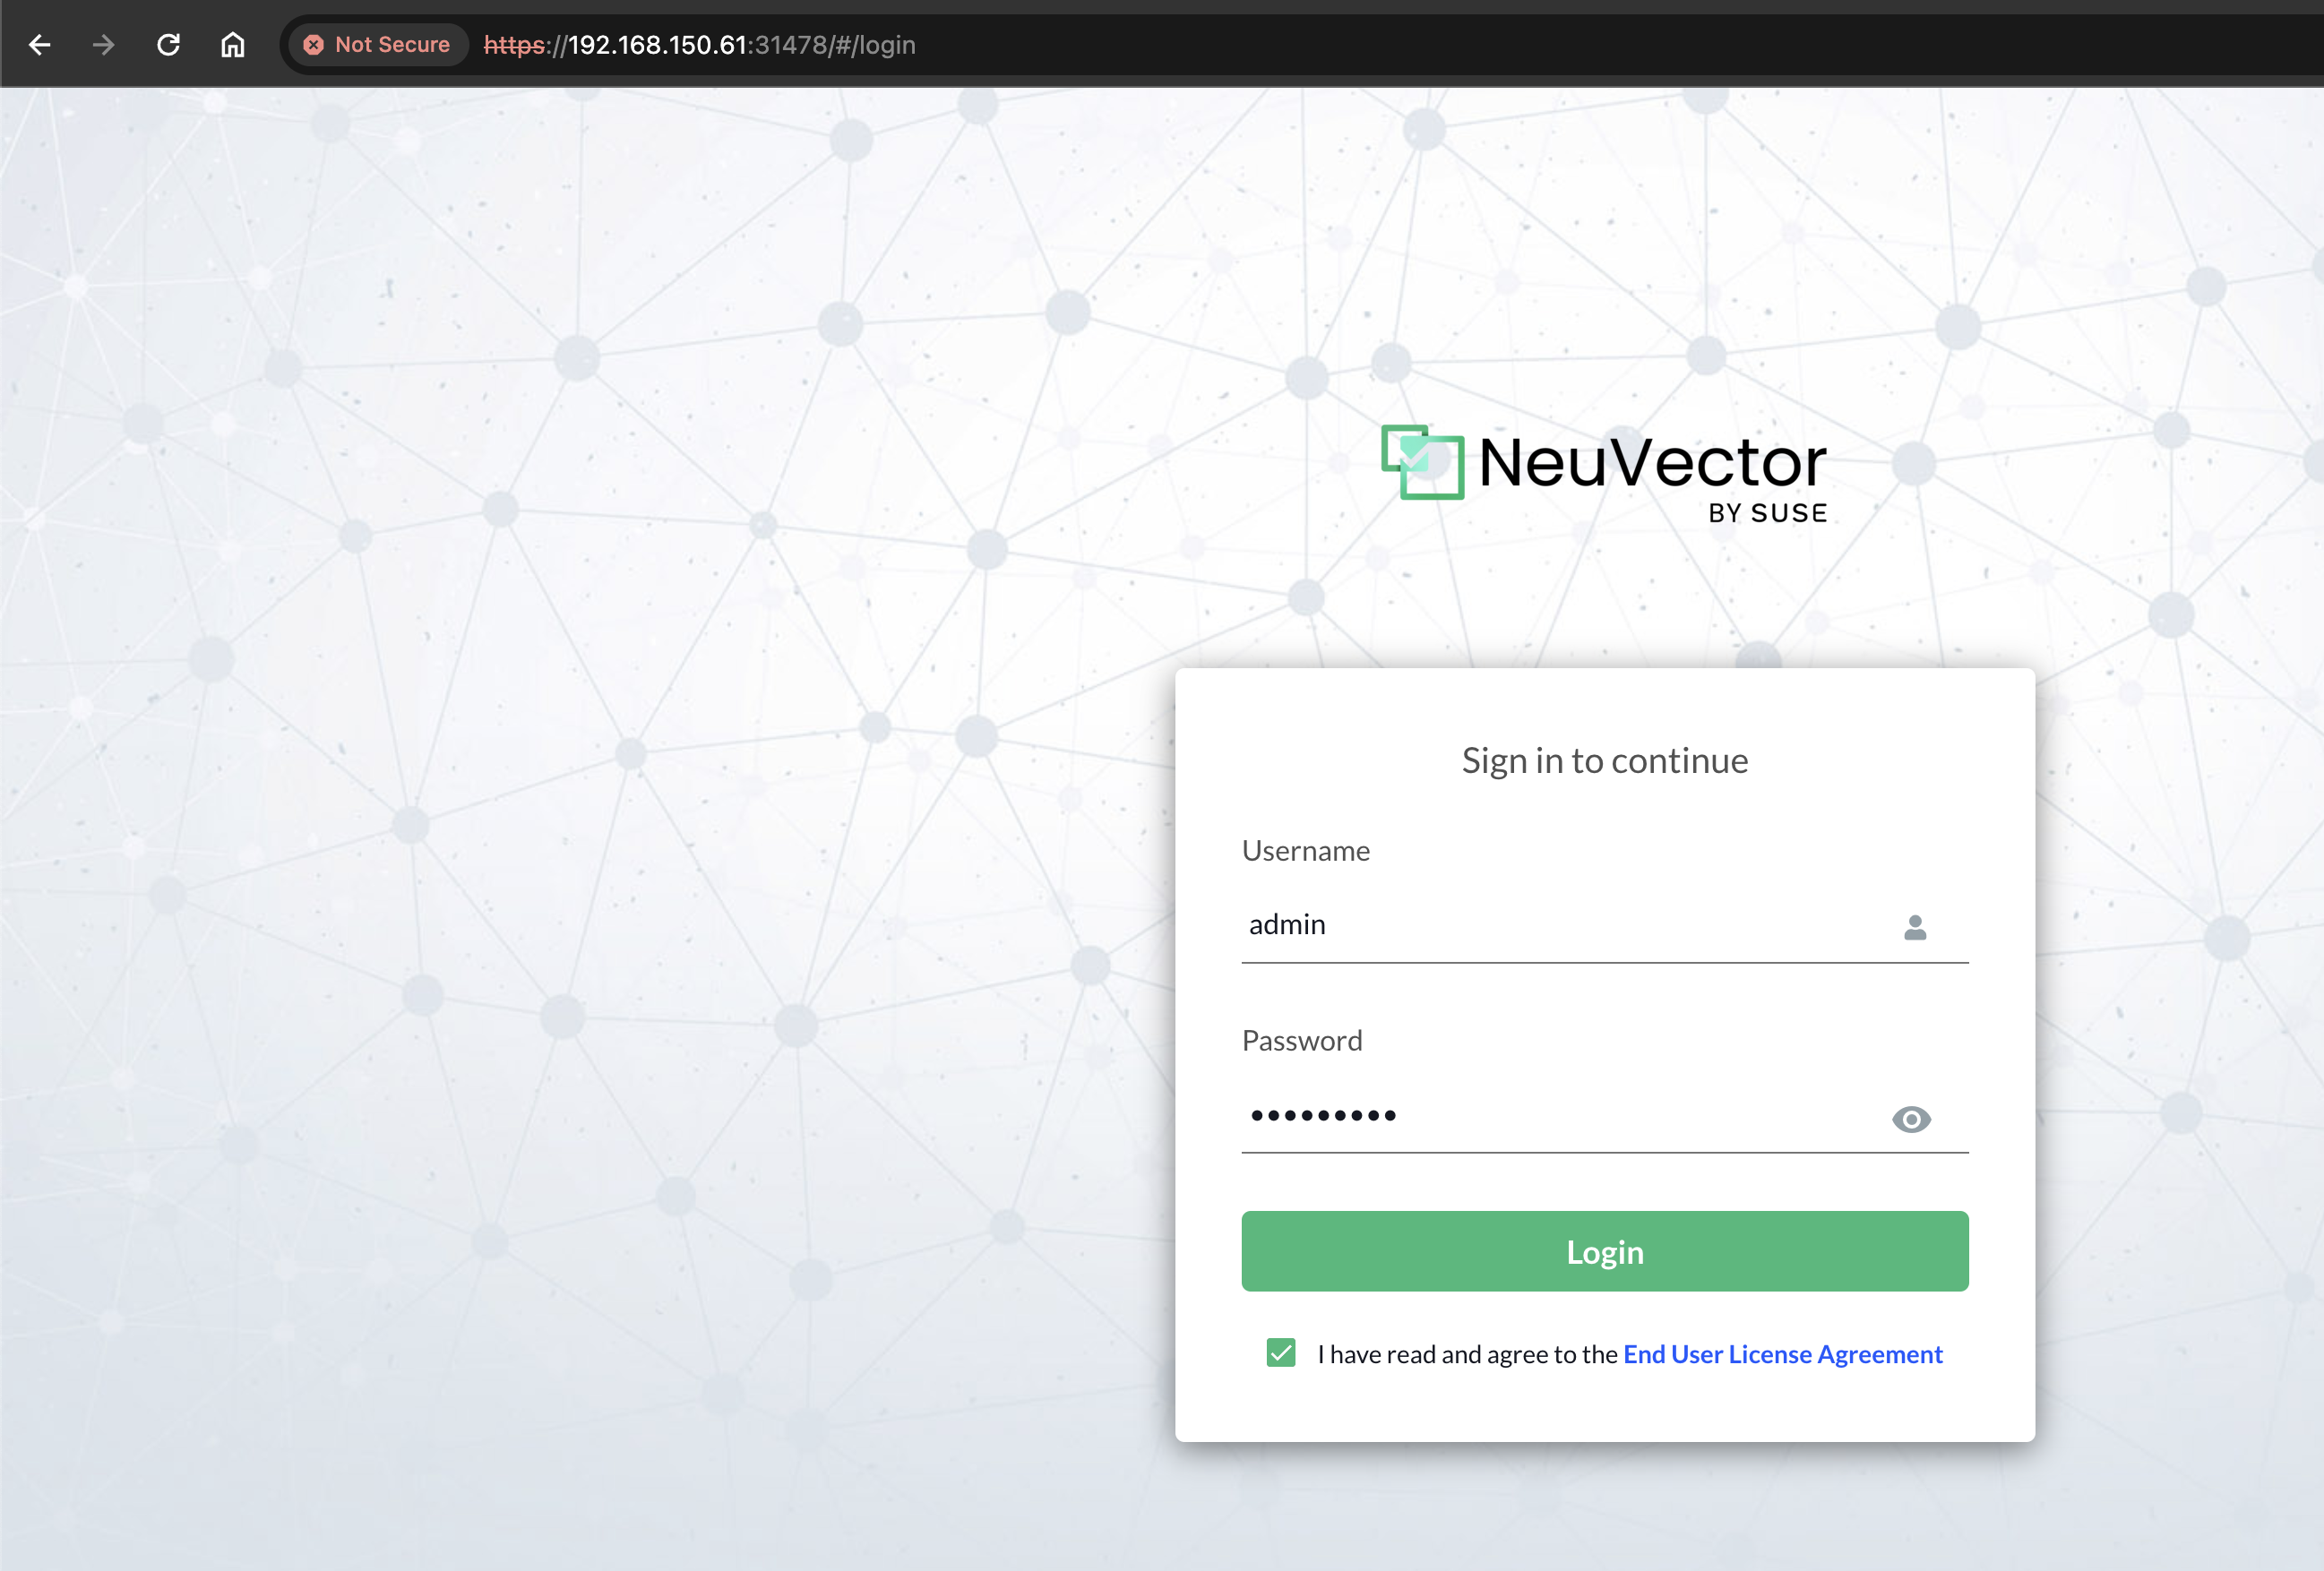Click the user icon in Username field
Viewport: 2324px width, 1571px height.
(1914, 927)
